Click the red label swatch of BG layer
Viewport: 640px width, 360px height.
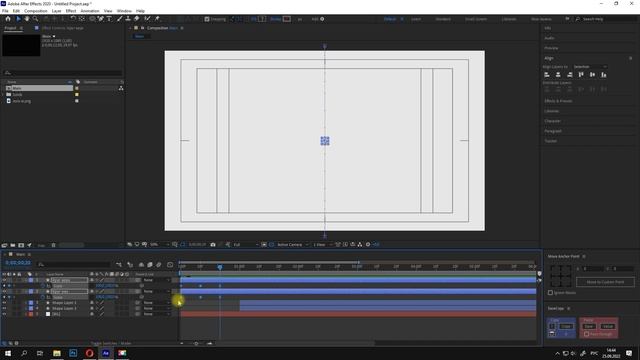[31, 314]
